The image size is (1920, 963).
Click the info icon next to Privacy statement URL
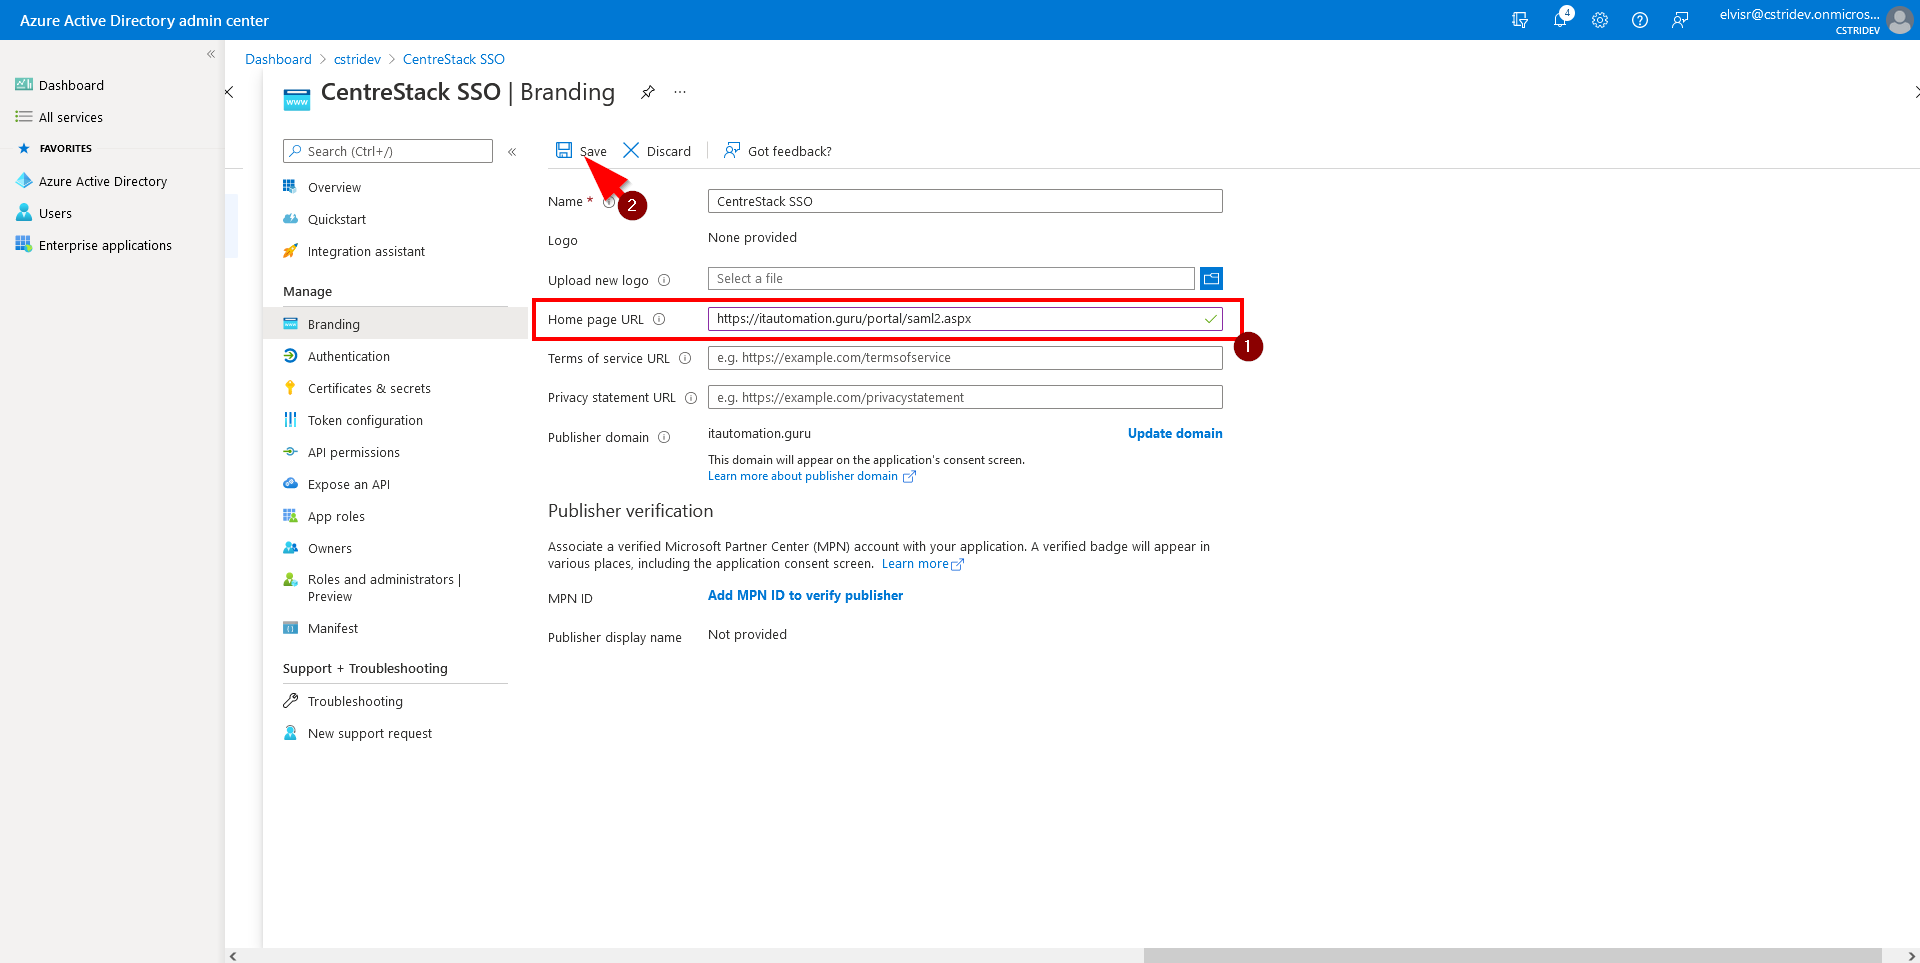click(x=691, y=397)
